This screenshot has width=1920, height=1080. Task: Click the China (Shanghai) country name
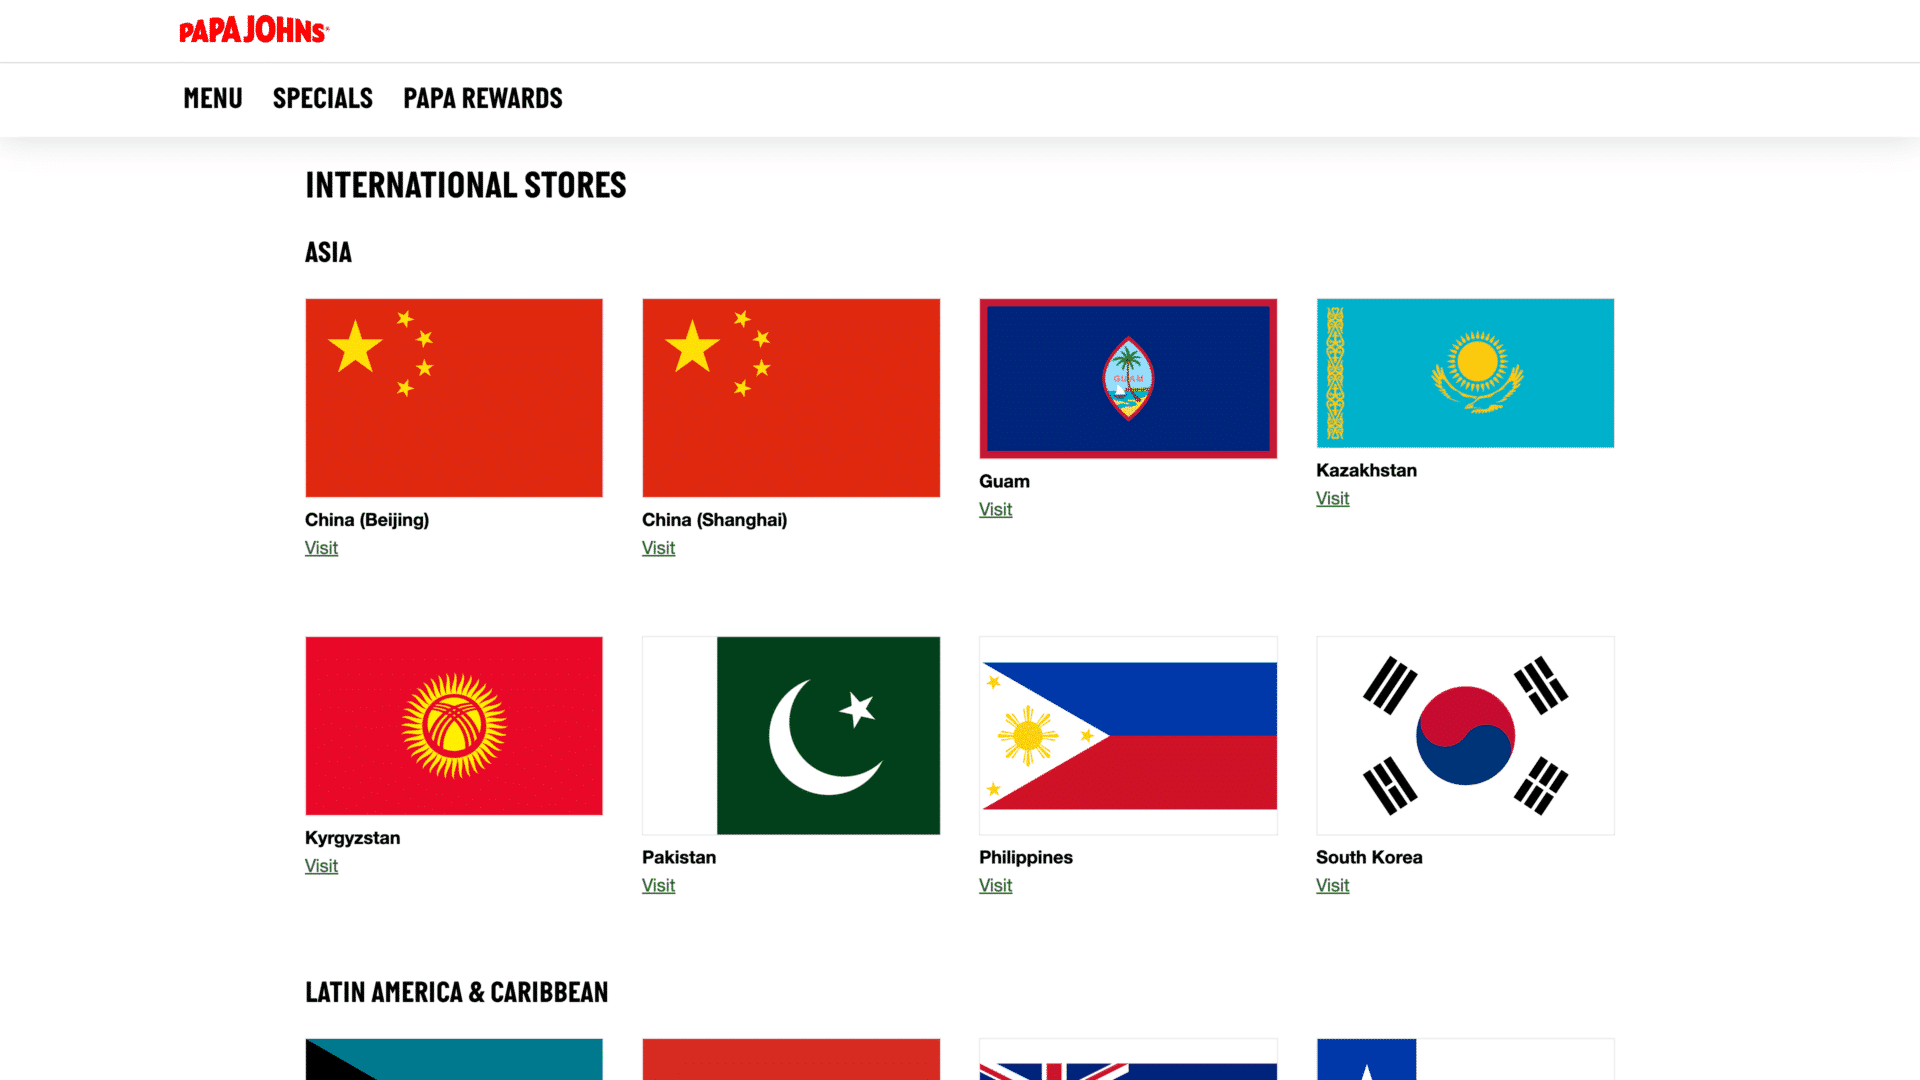714,520
